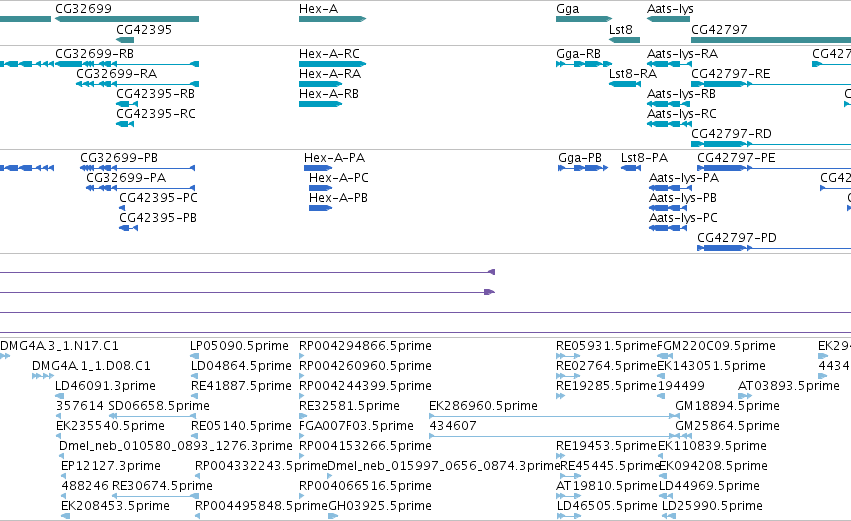The width and height of the screenshot is (851, 521).
Task: Click the Hex-A-RC transcript label
Action: point(329,54)
